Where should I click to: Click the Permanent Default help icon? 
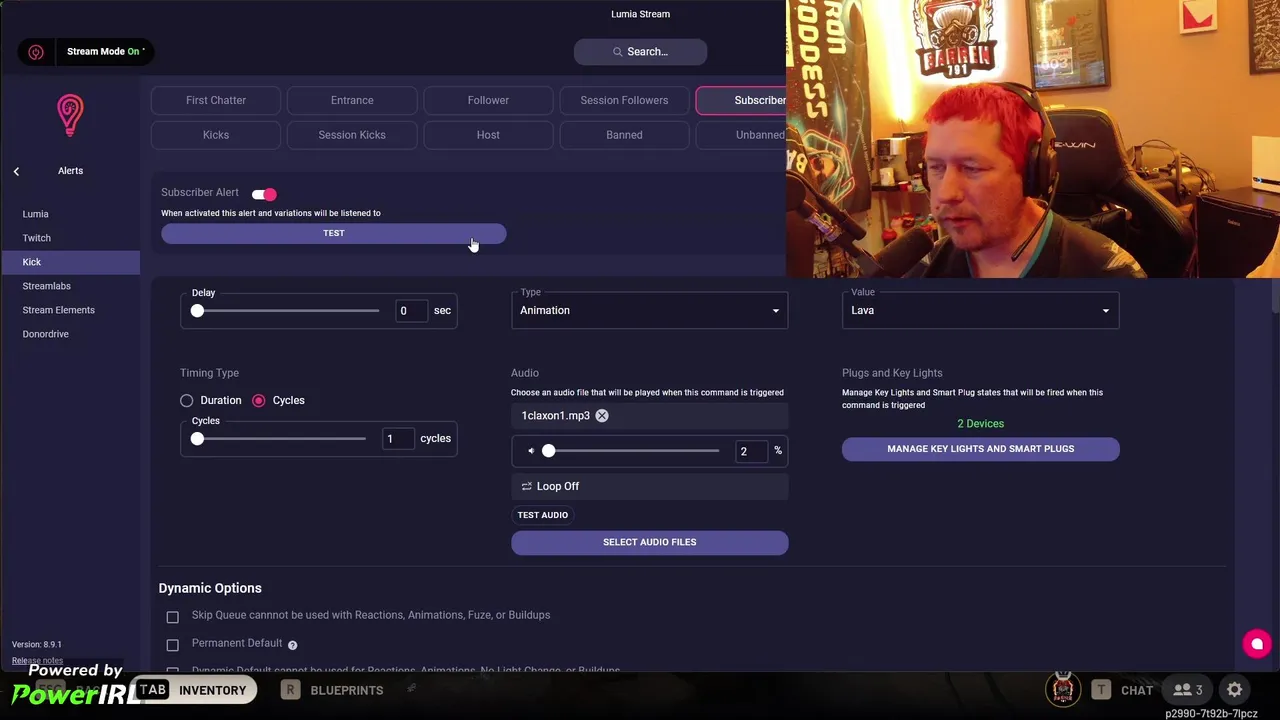(292, 645)
